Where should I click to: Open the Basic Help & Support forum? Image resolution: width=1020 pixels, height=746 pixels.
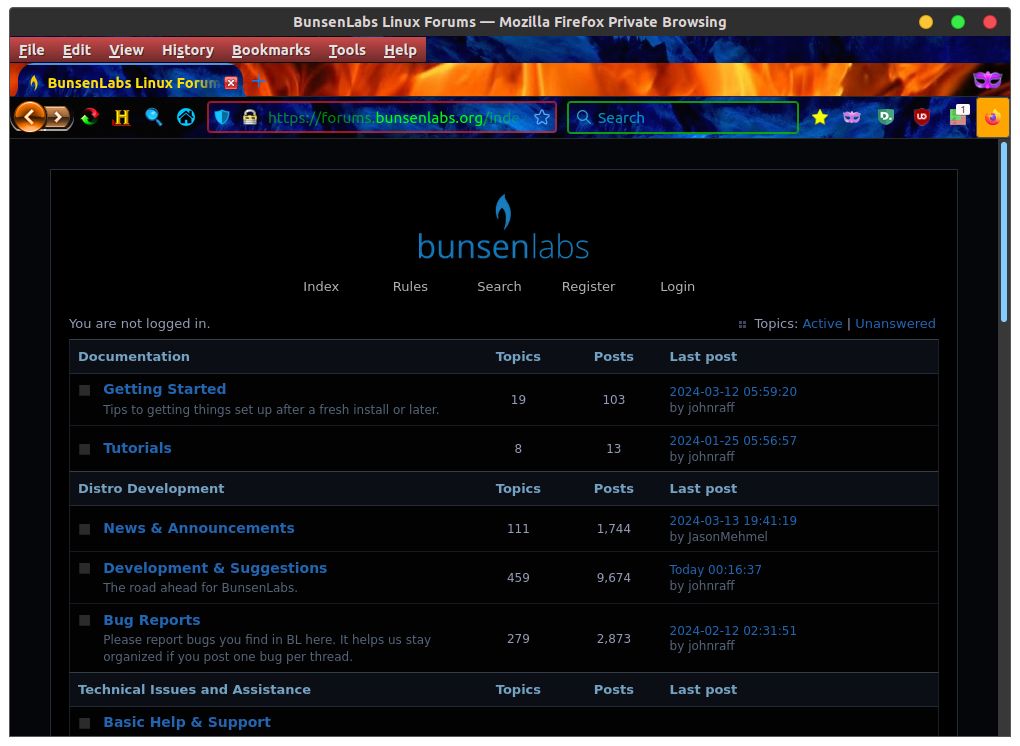coord(187,722)
